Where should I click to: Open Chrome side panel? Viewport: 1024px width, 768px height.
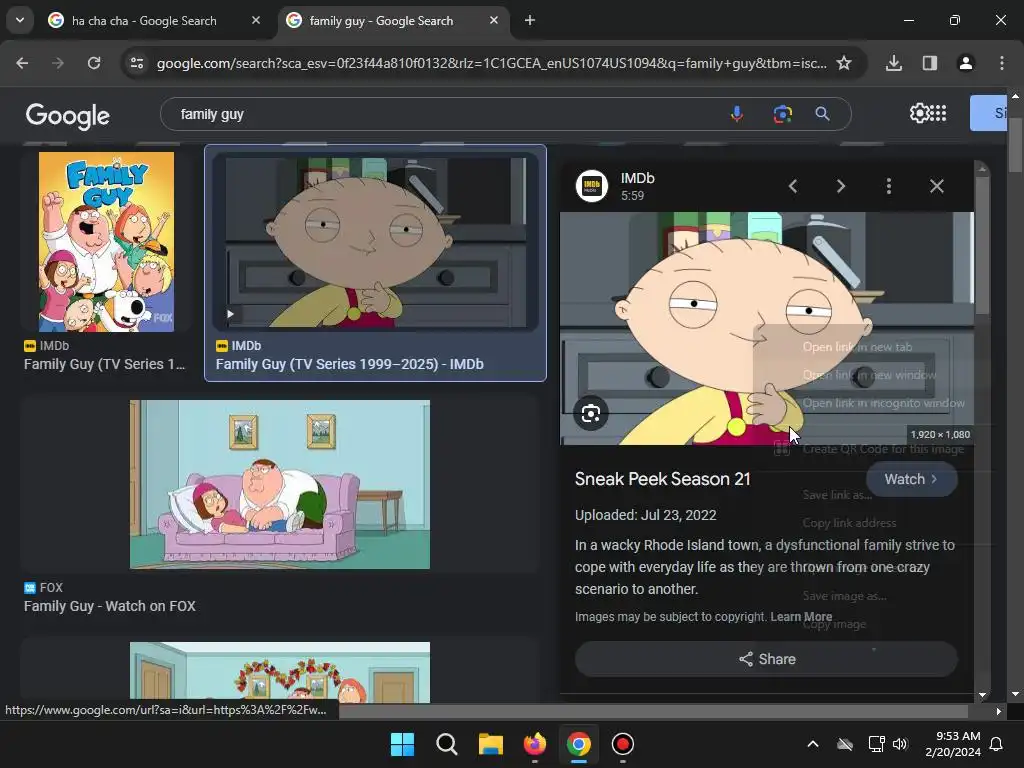(x=929, y=63)
